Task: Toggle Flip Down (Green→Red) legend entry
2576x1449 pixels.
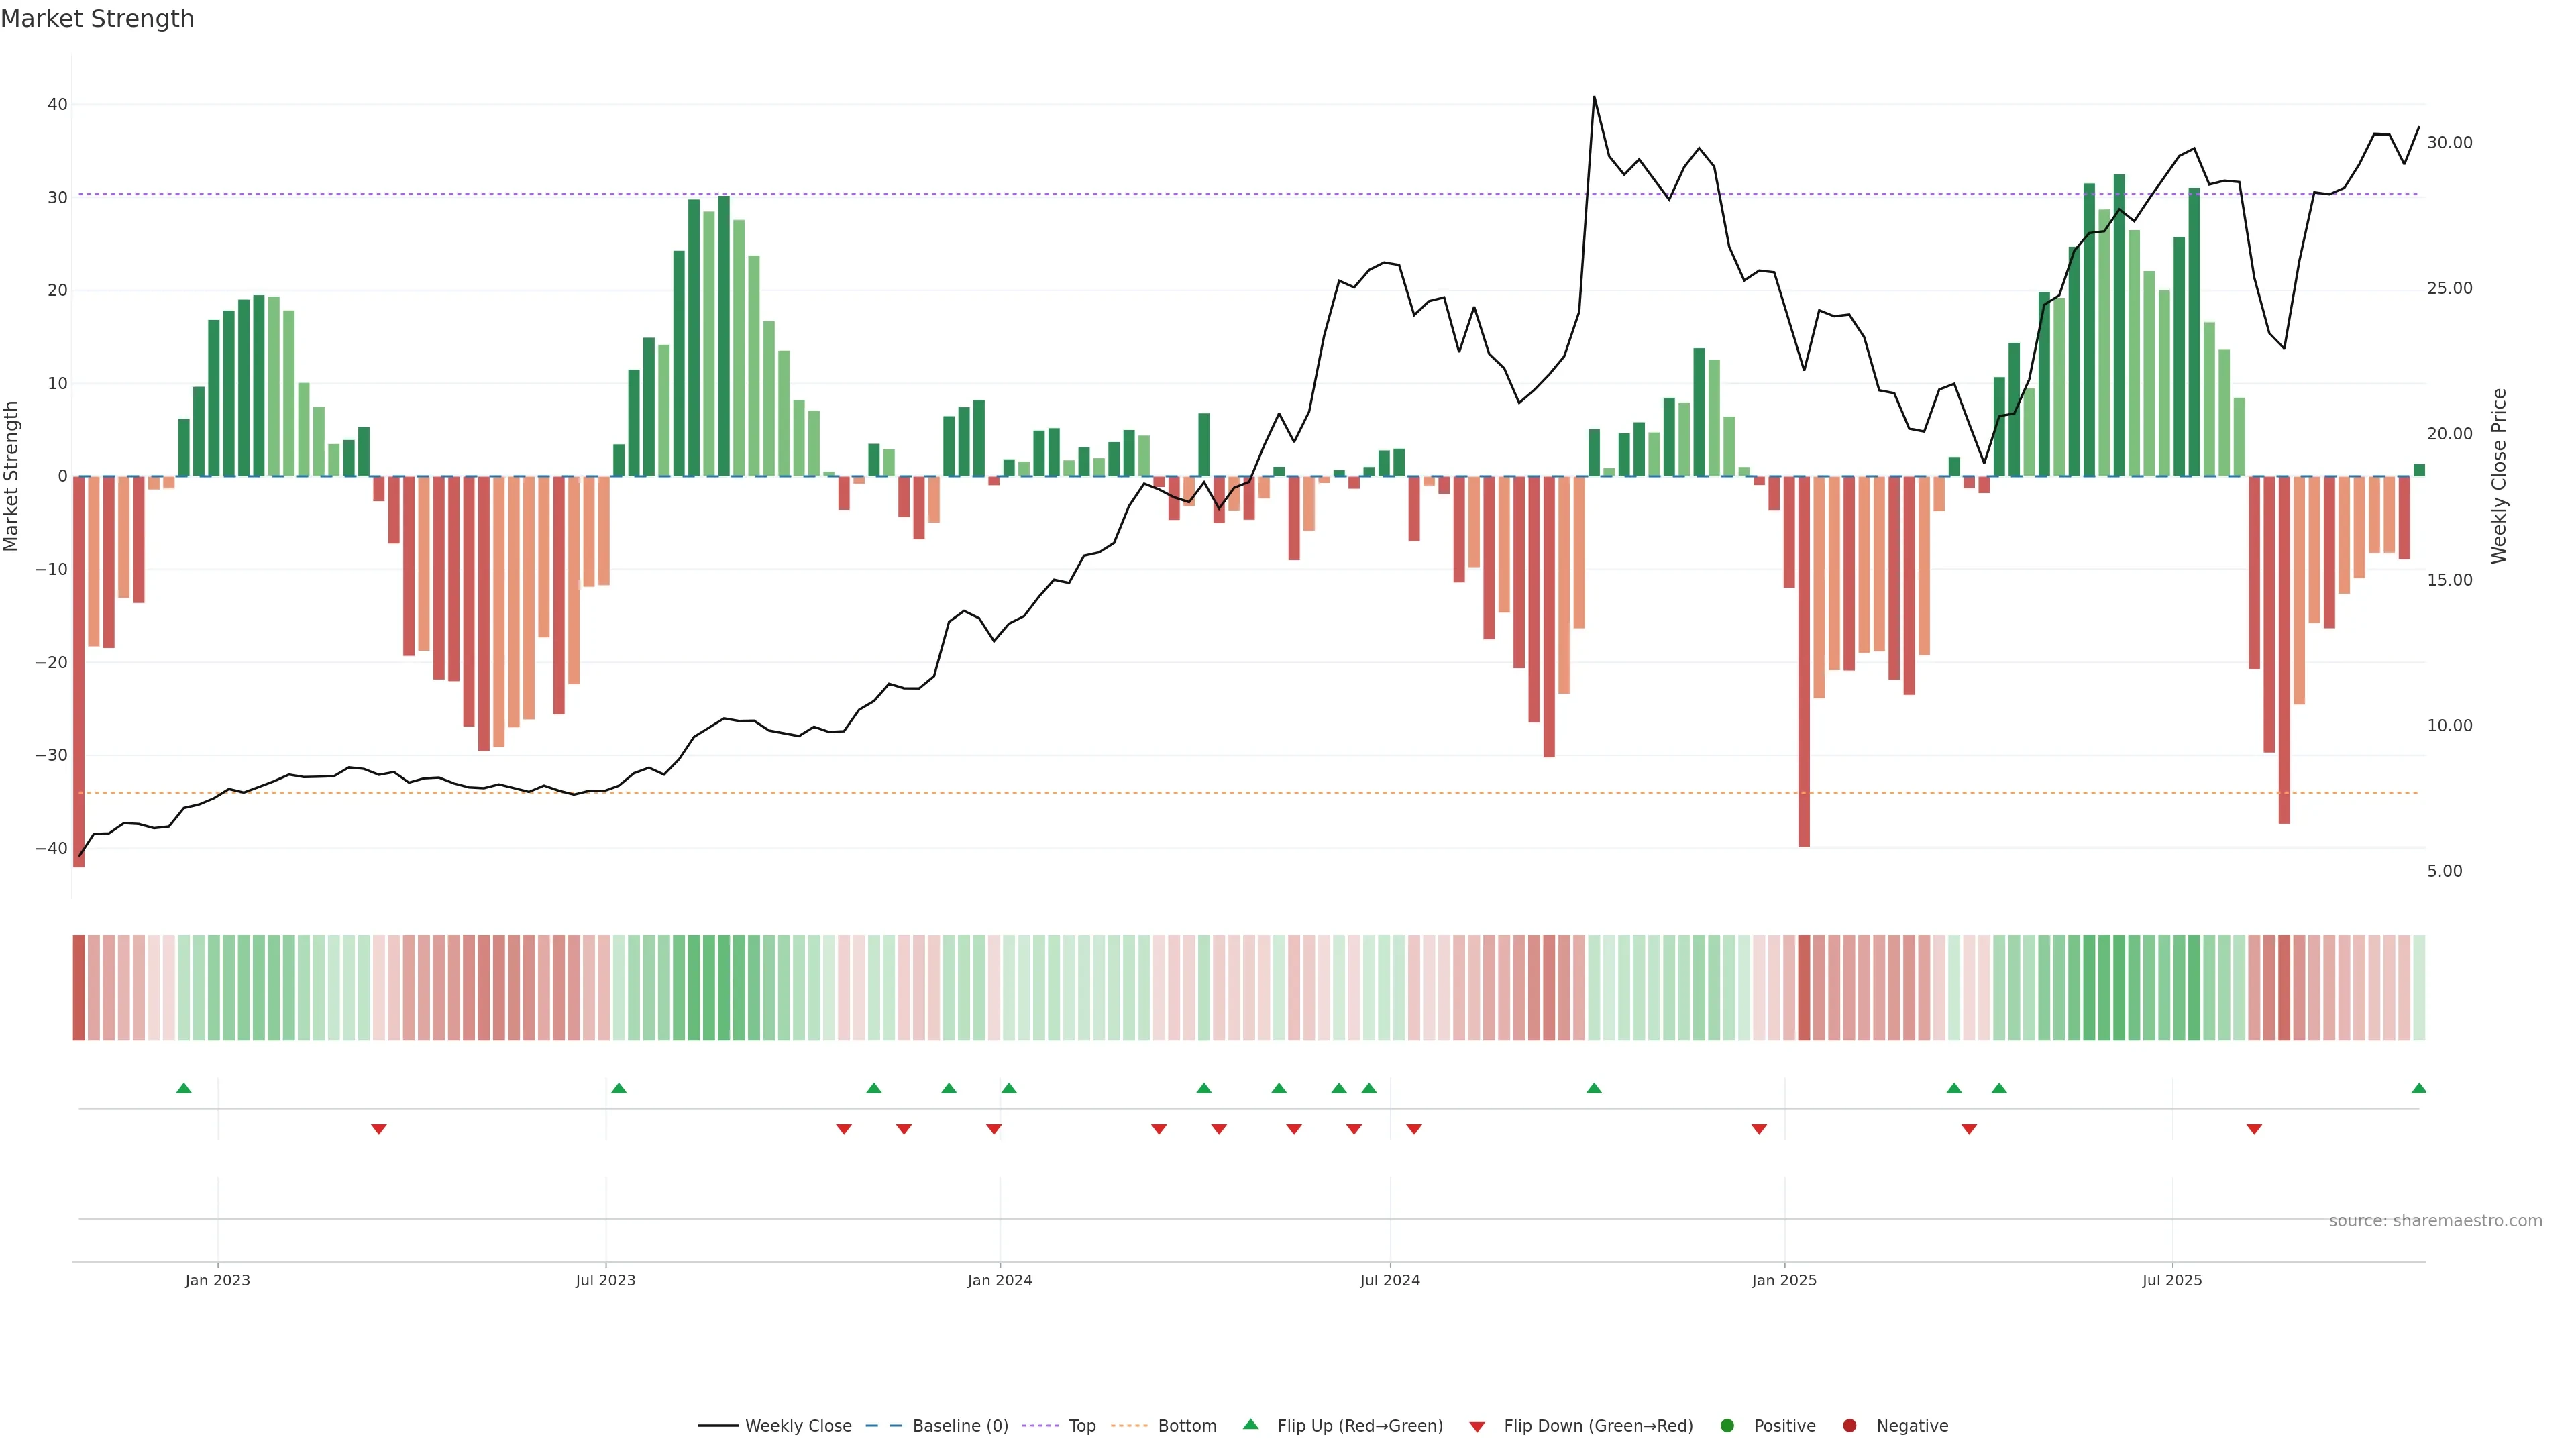Action: (1597, 1426)
